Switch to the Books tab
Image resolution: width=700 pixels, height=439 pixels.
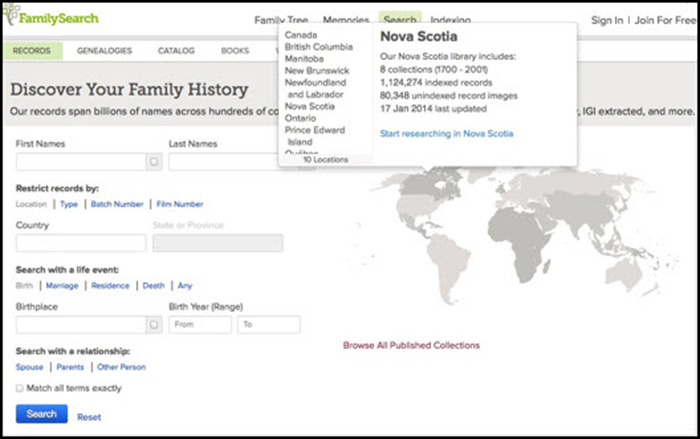[x=235, y=50]
